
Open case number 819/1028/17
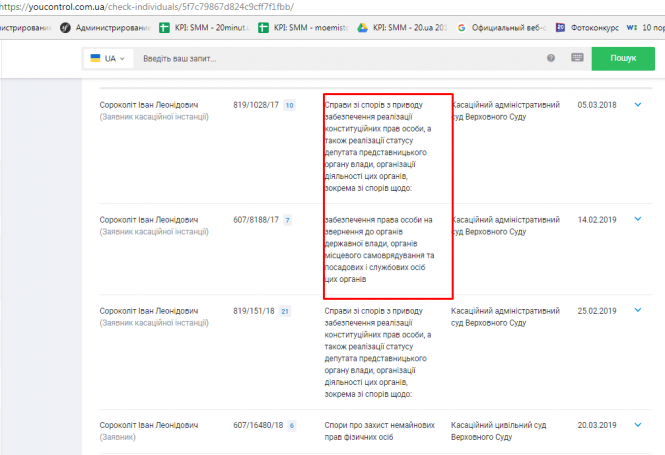(255, 104)
